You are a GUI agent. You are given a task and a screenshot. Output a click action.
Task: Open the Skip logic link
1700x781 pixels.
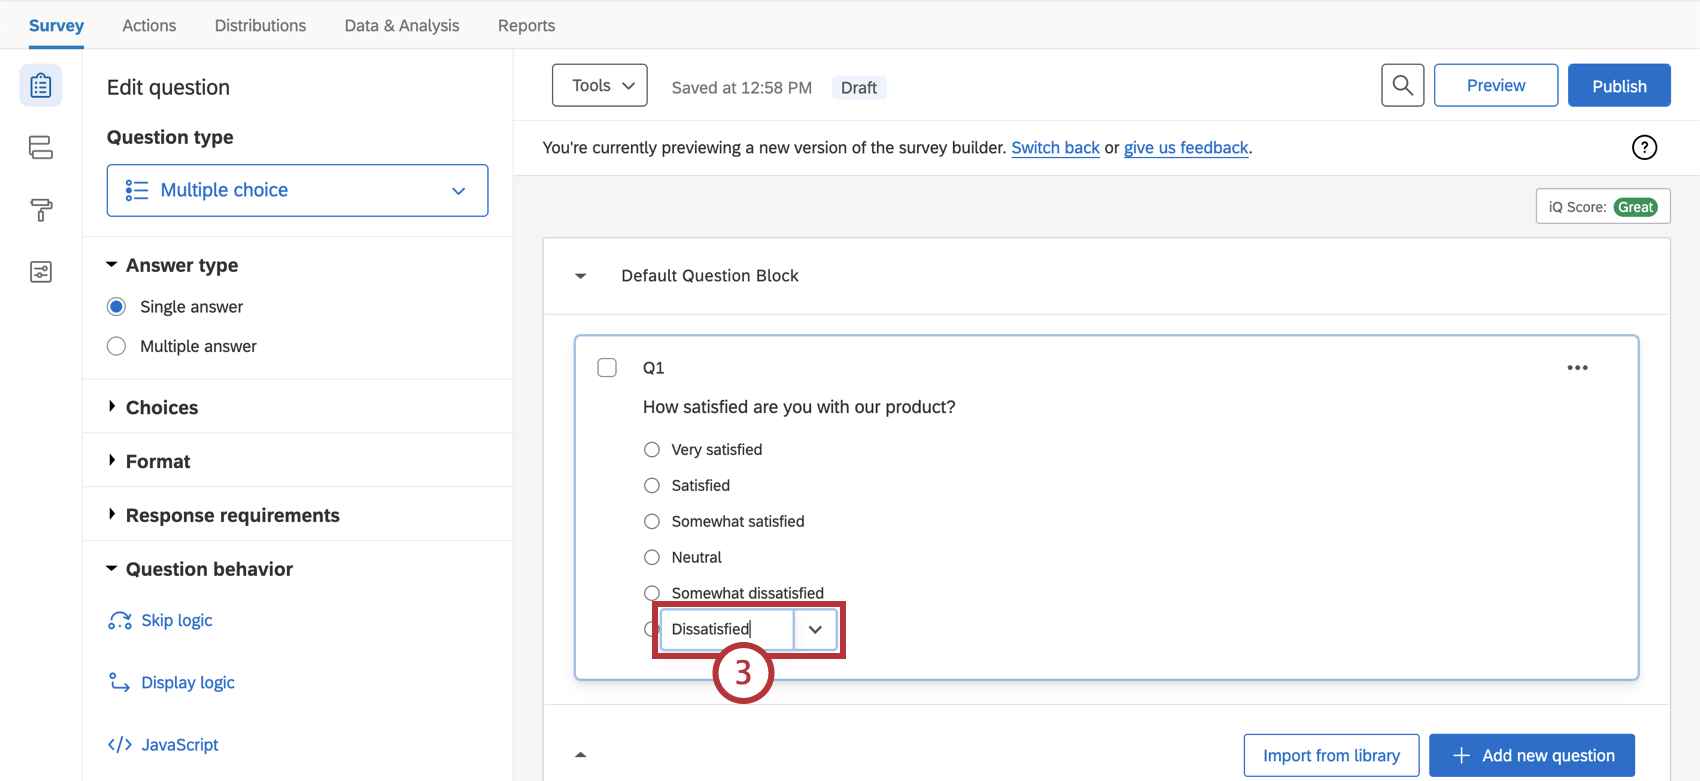pos(176,620)
